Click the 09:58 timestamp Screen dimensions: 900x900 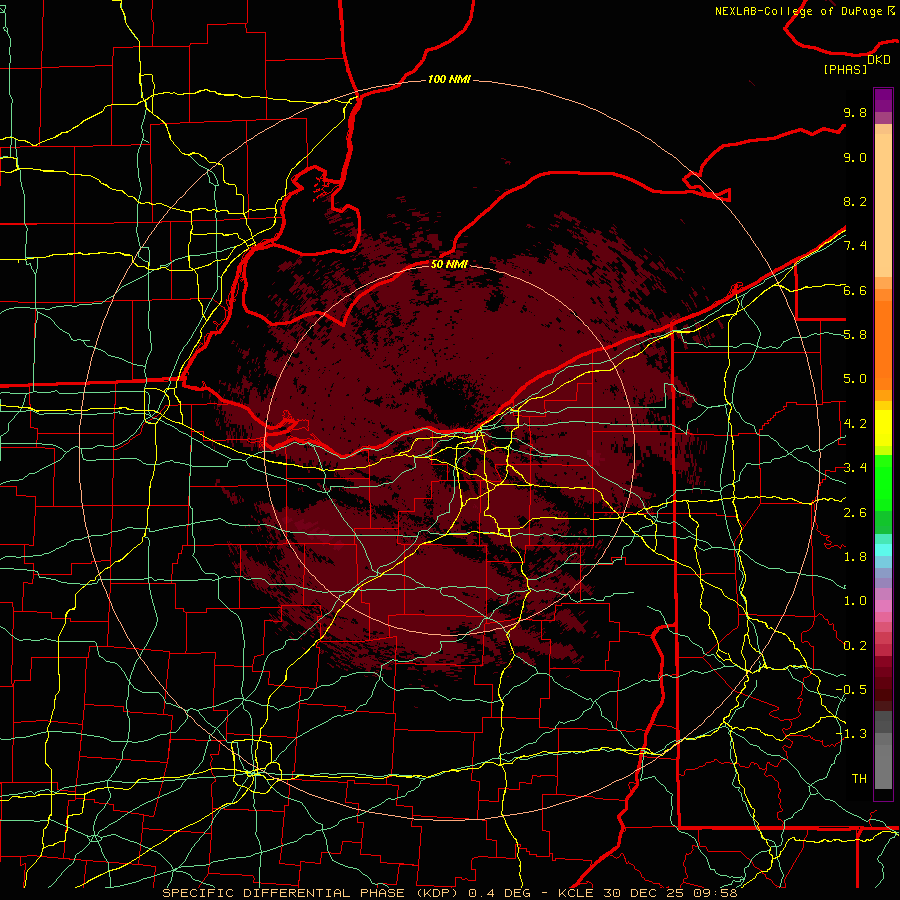(717, 893)
